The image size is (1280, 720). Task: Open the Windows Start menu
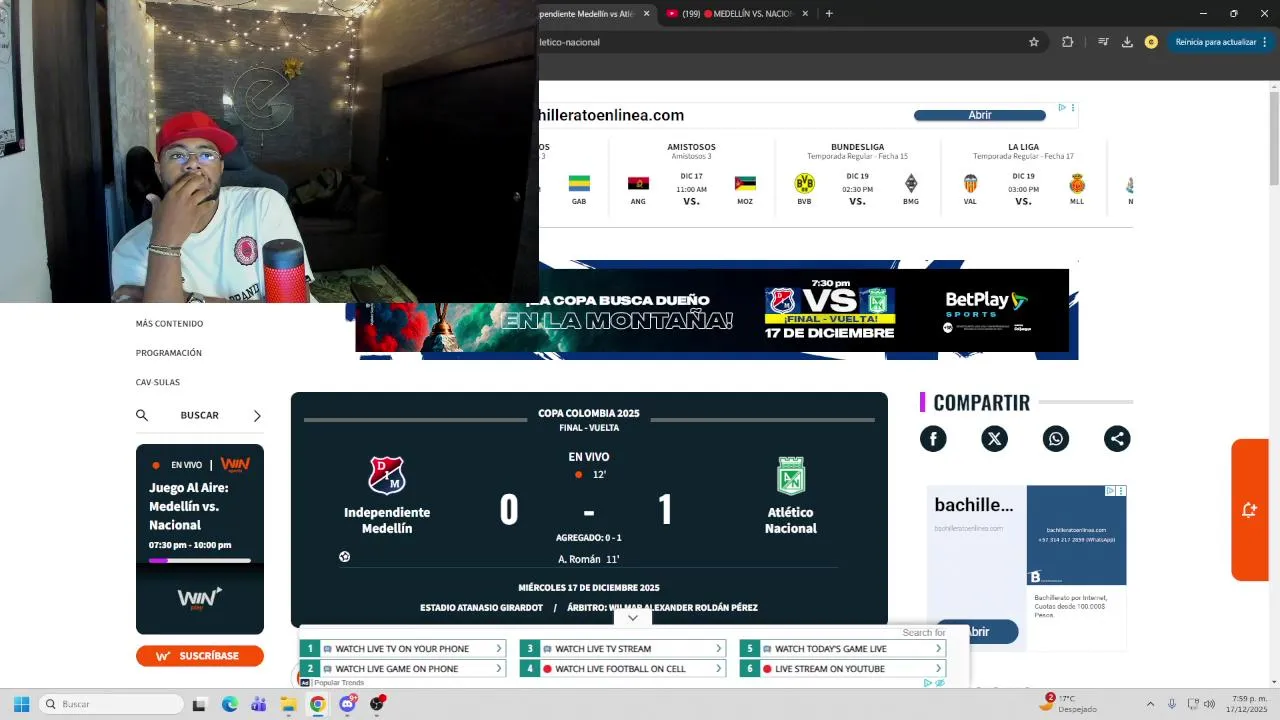point(21,704)
